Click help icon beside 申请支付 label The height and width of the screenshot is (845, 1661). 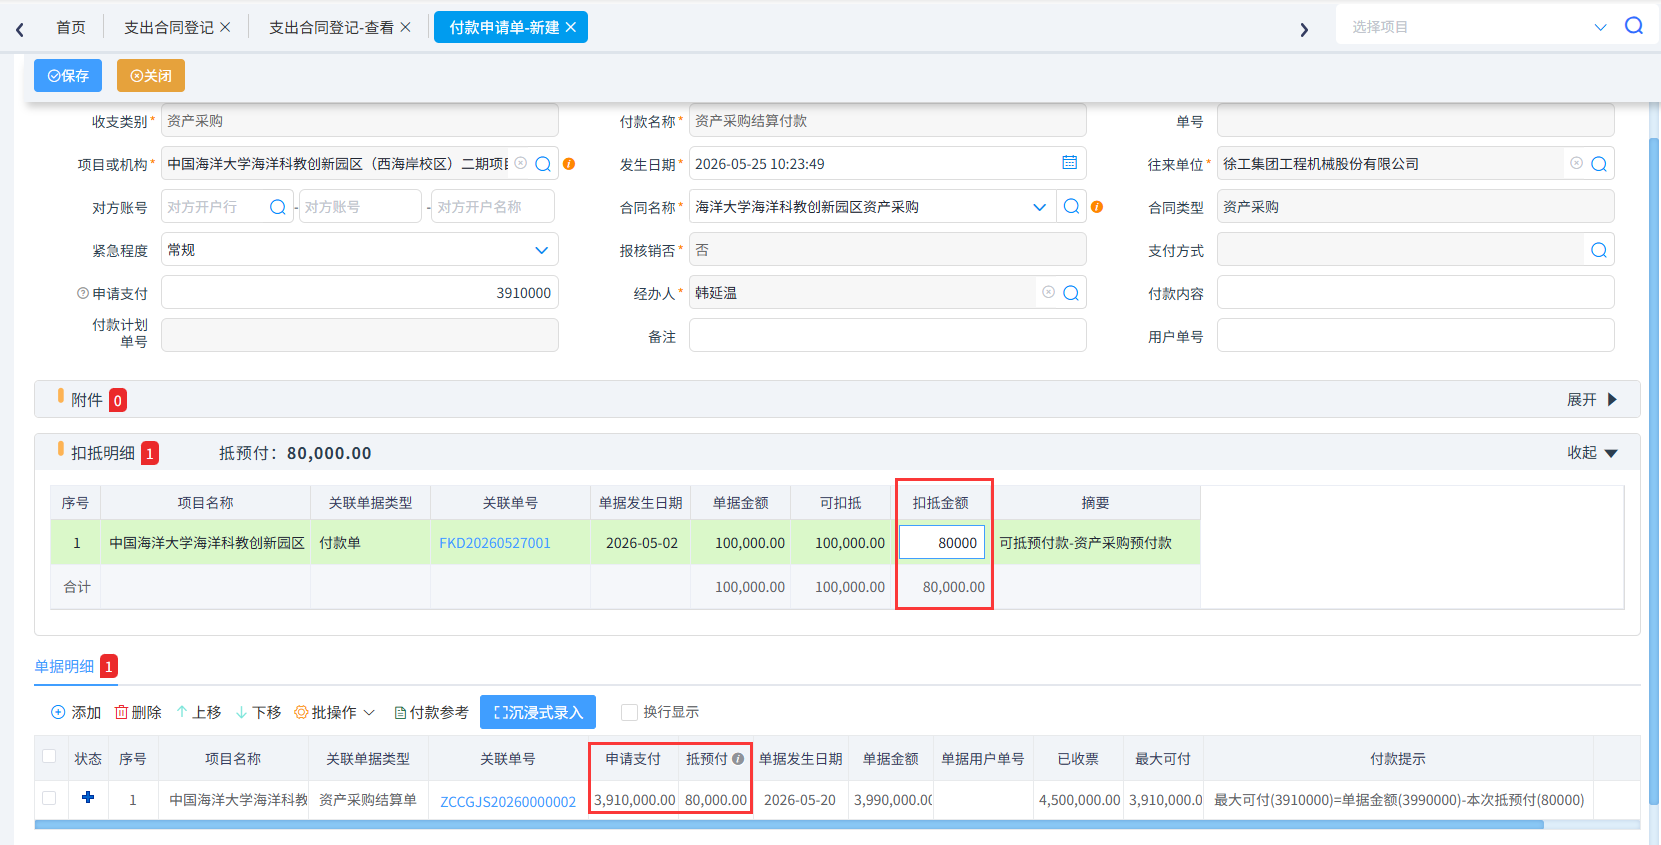pyautogui.click(x=83, y=293)
